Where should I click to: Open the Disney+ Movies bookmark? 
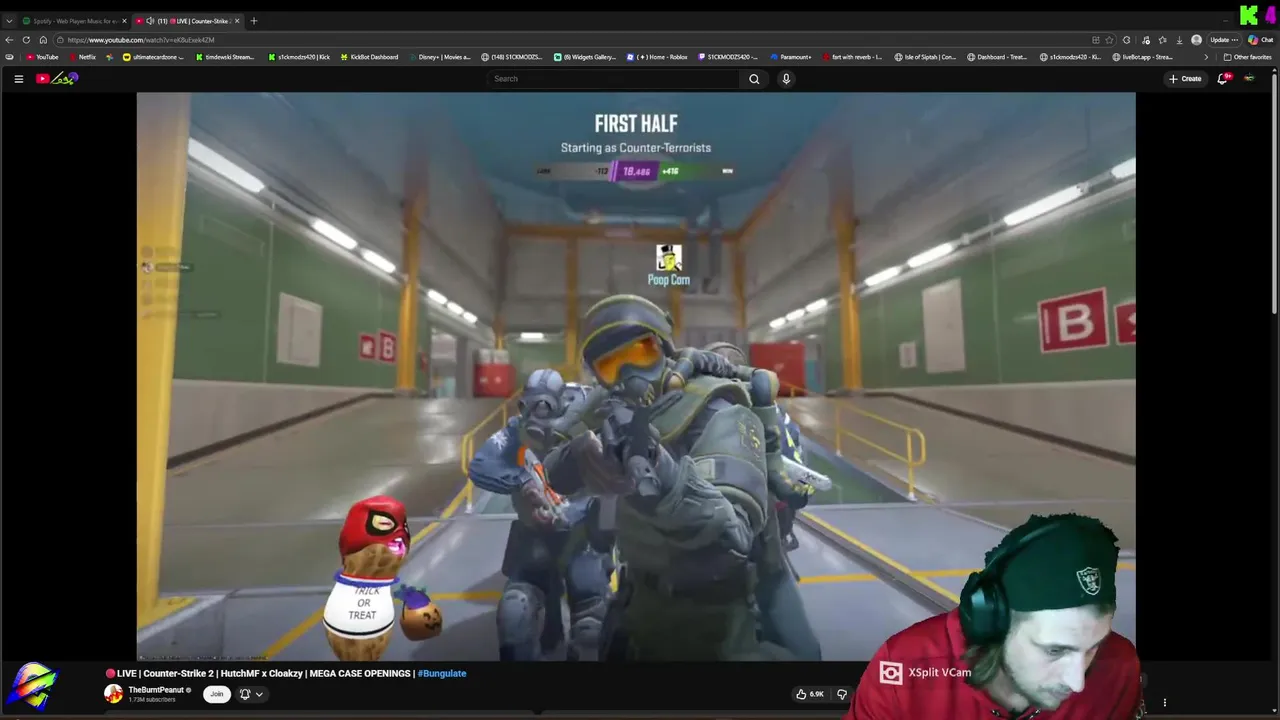(x=439, y=57)
